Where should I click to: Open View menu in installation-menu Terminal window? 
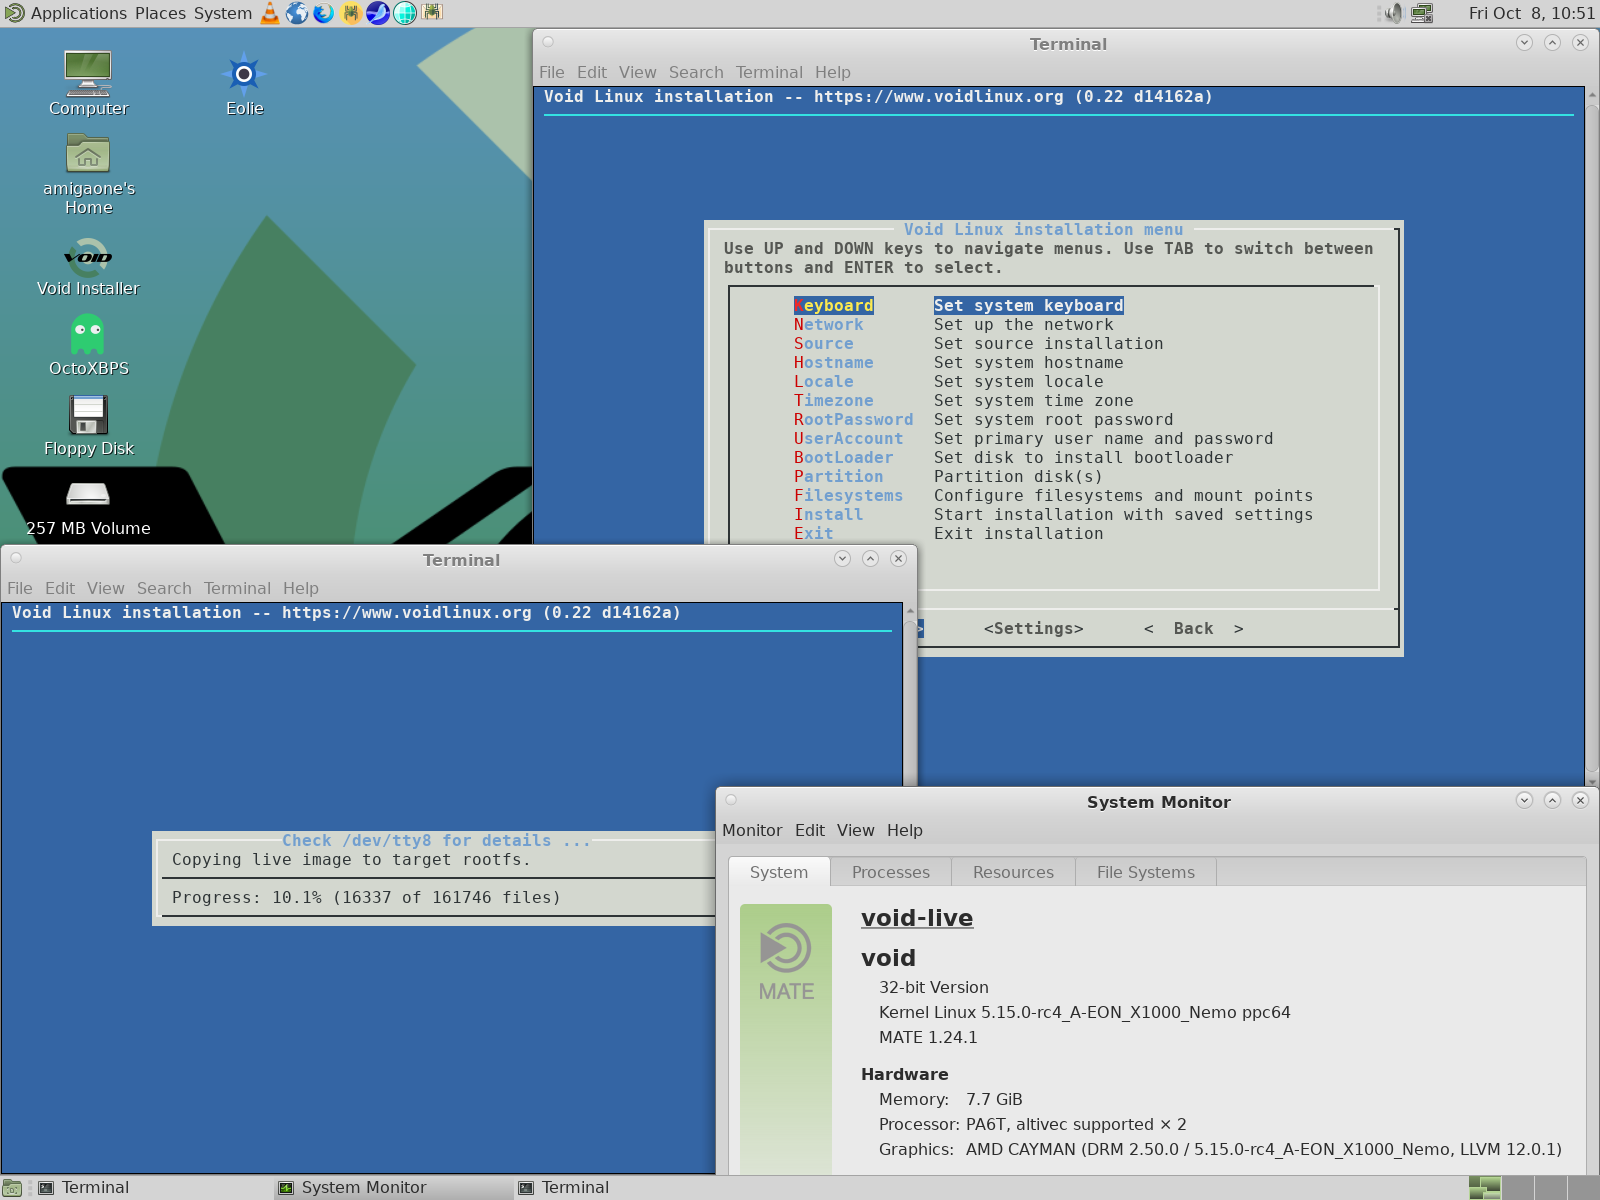click(x=638, y=72)
